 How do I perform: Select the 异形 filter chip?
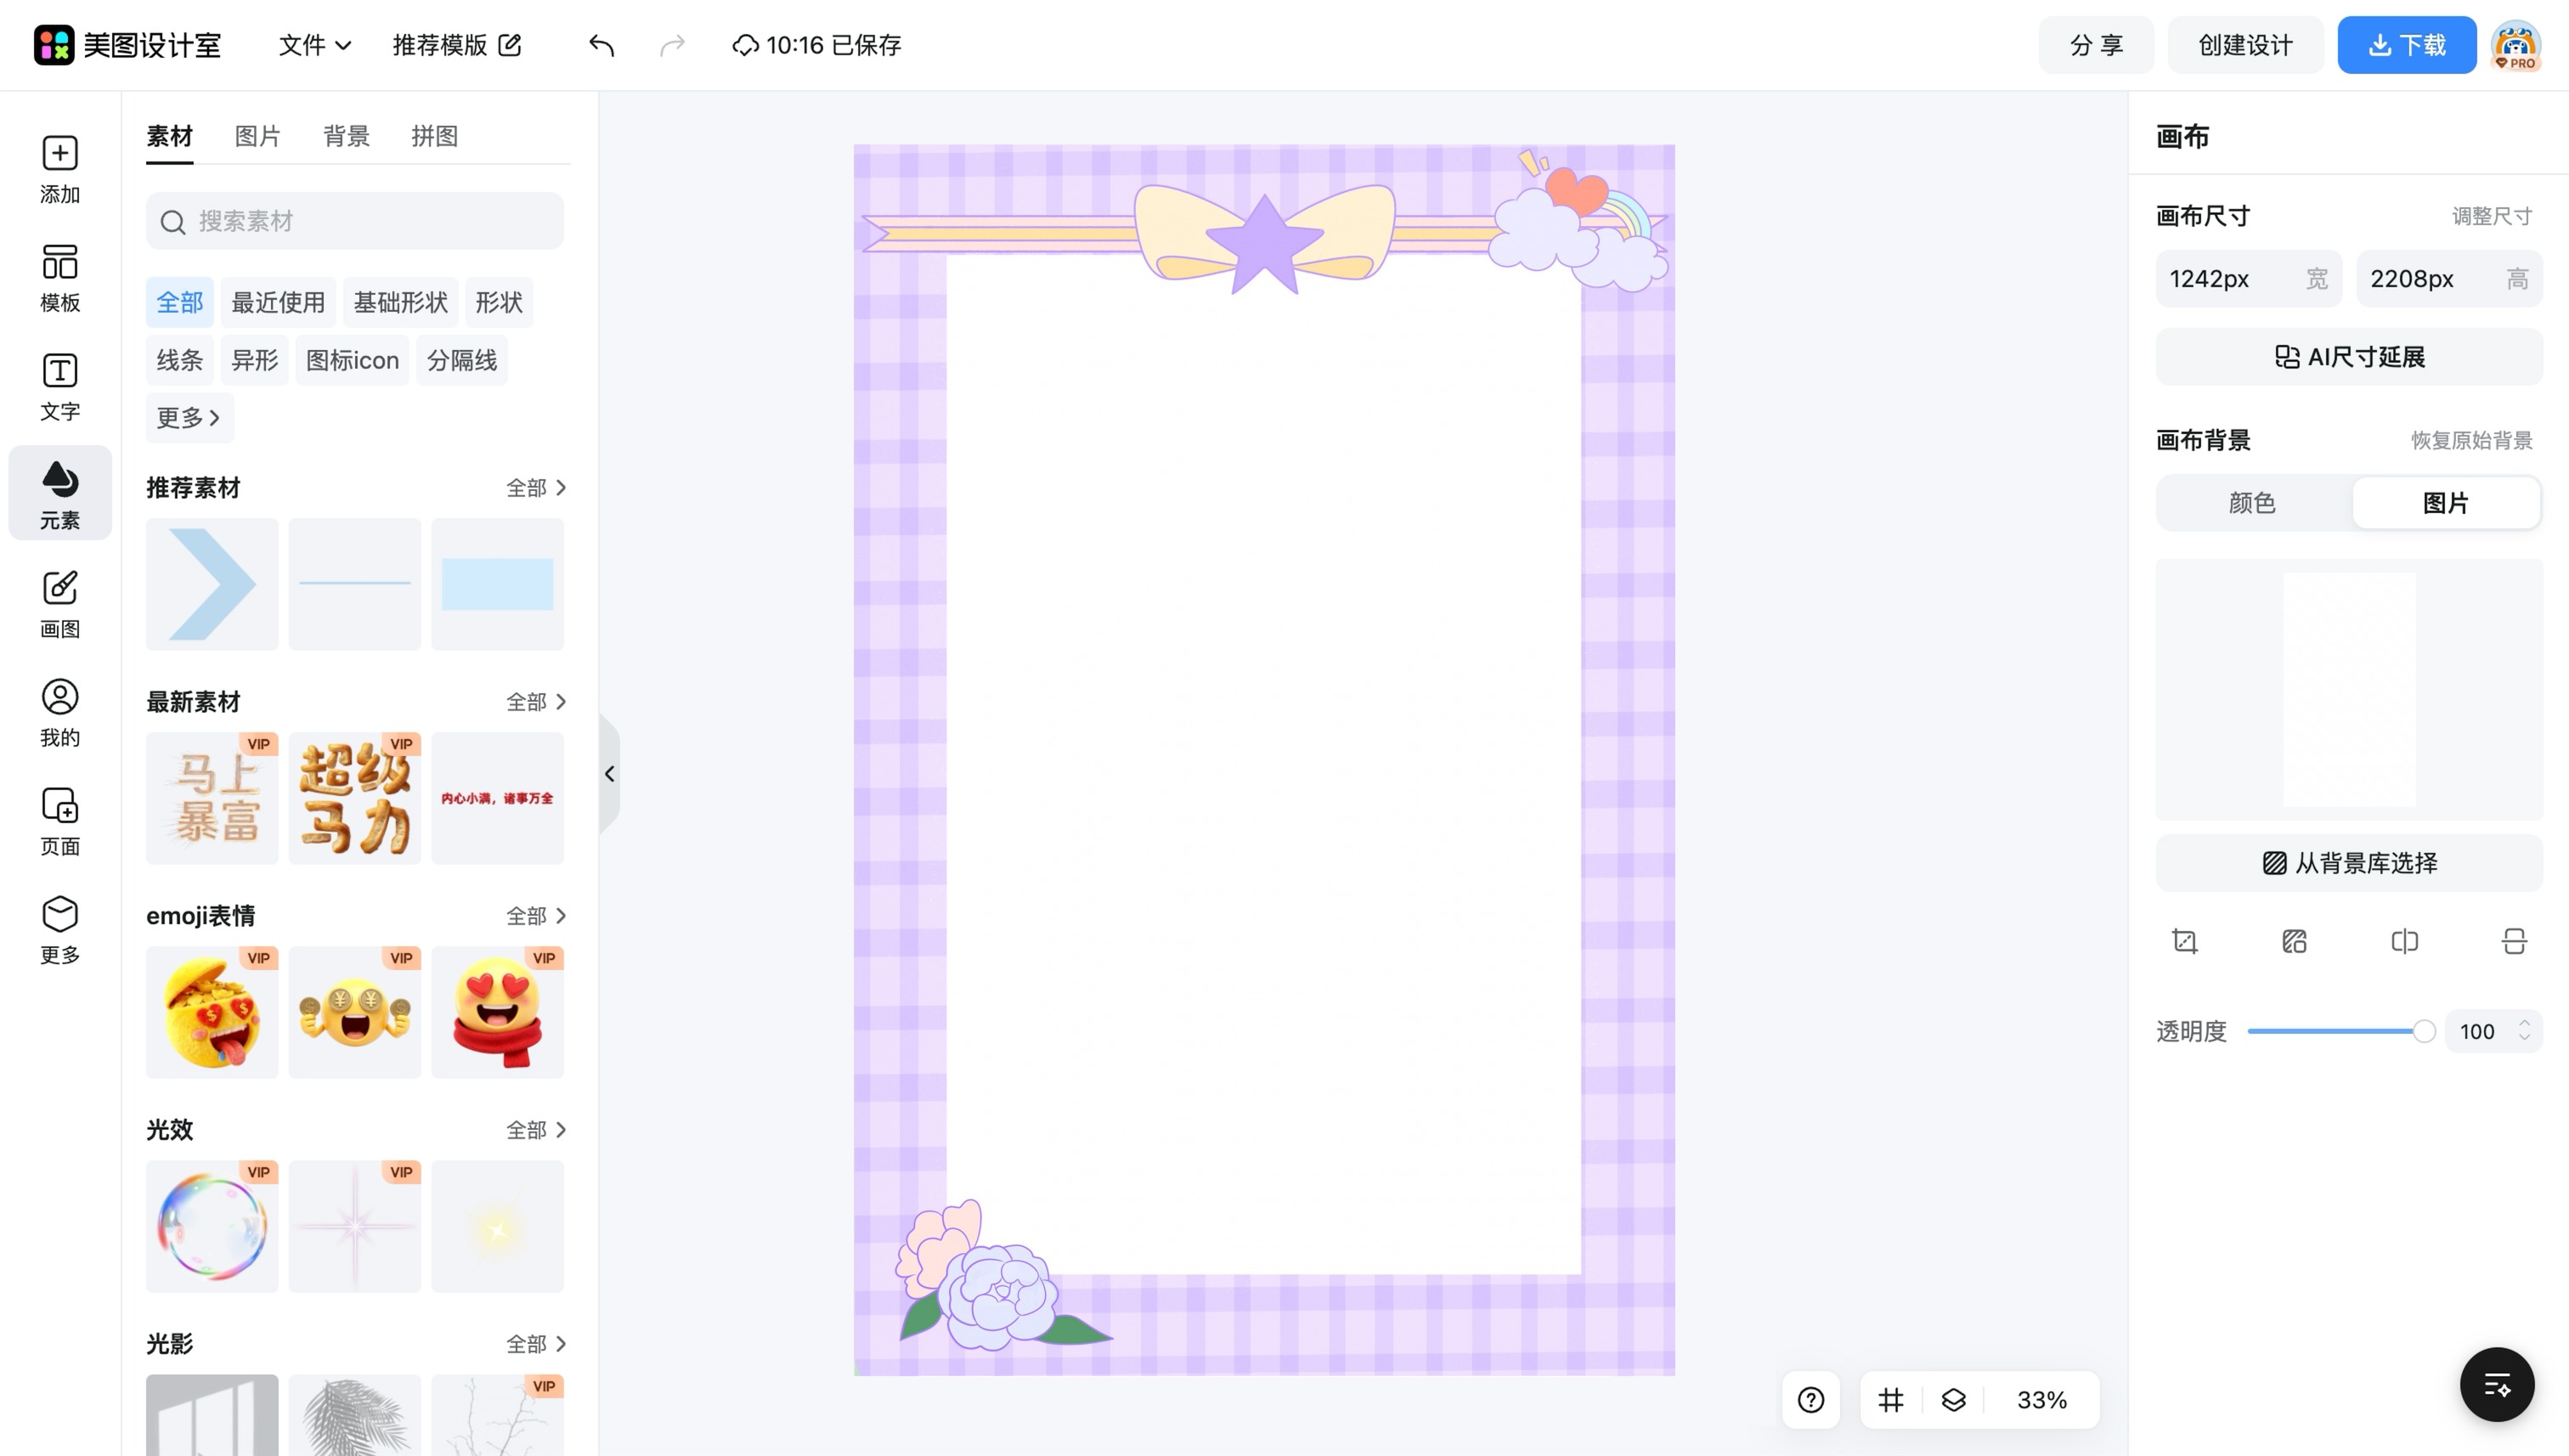click(x=254, y=360)
